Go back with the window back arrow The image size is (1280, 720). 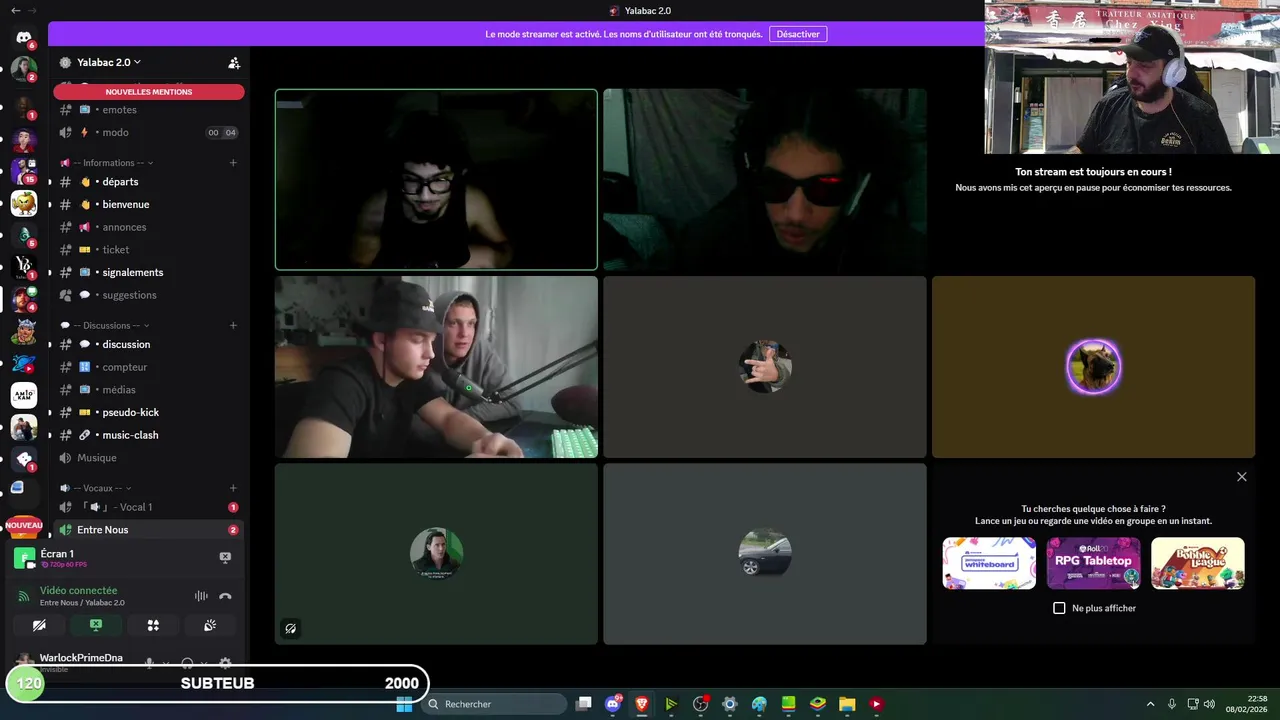[x=15, y=10]
